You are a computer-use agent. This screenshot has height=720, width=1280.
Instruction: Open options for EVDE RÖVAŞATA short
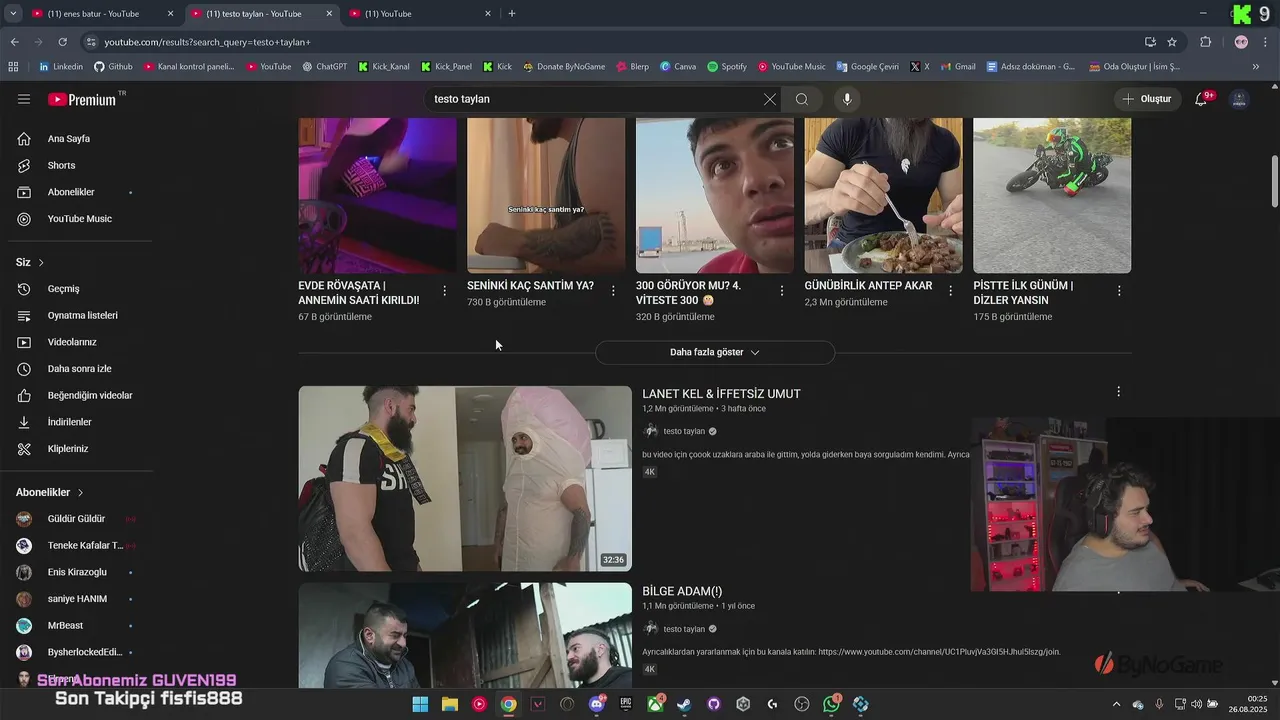pos(444,291)
